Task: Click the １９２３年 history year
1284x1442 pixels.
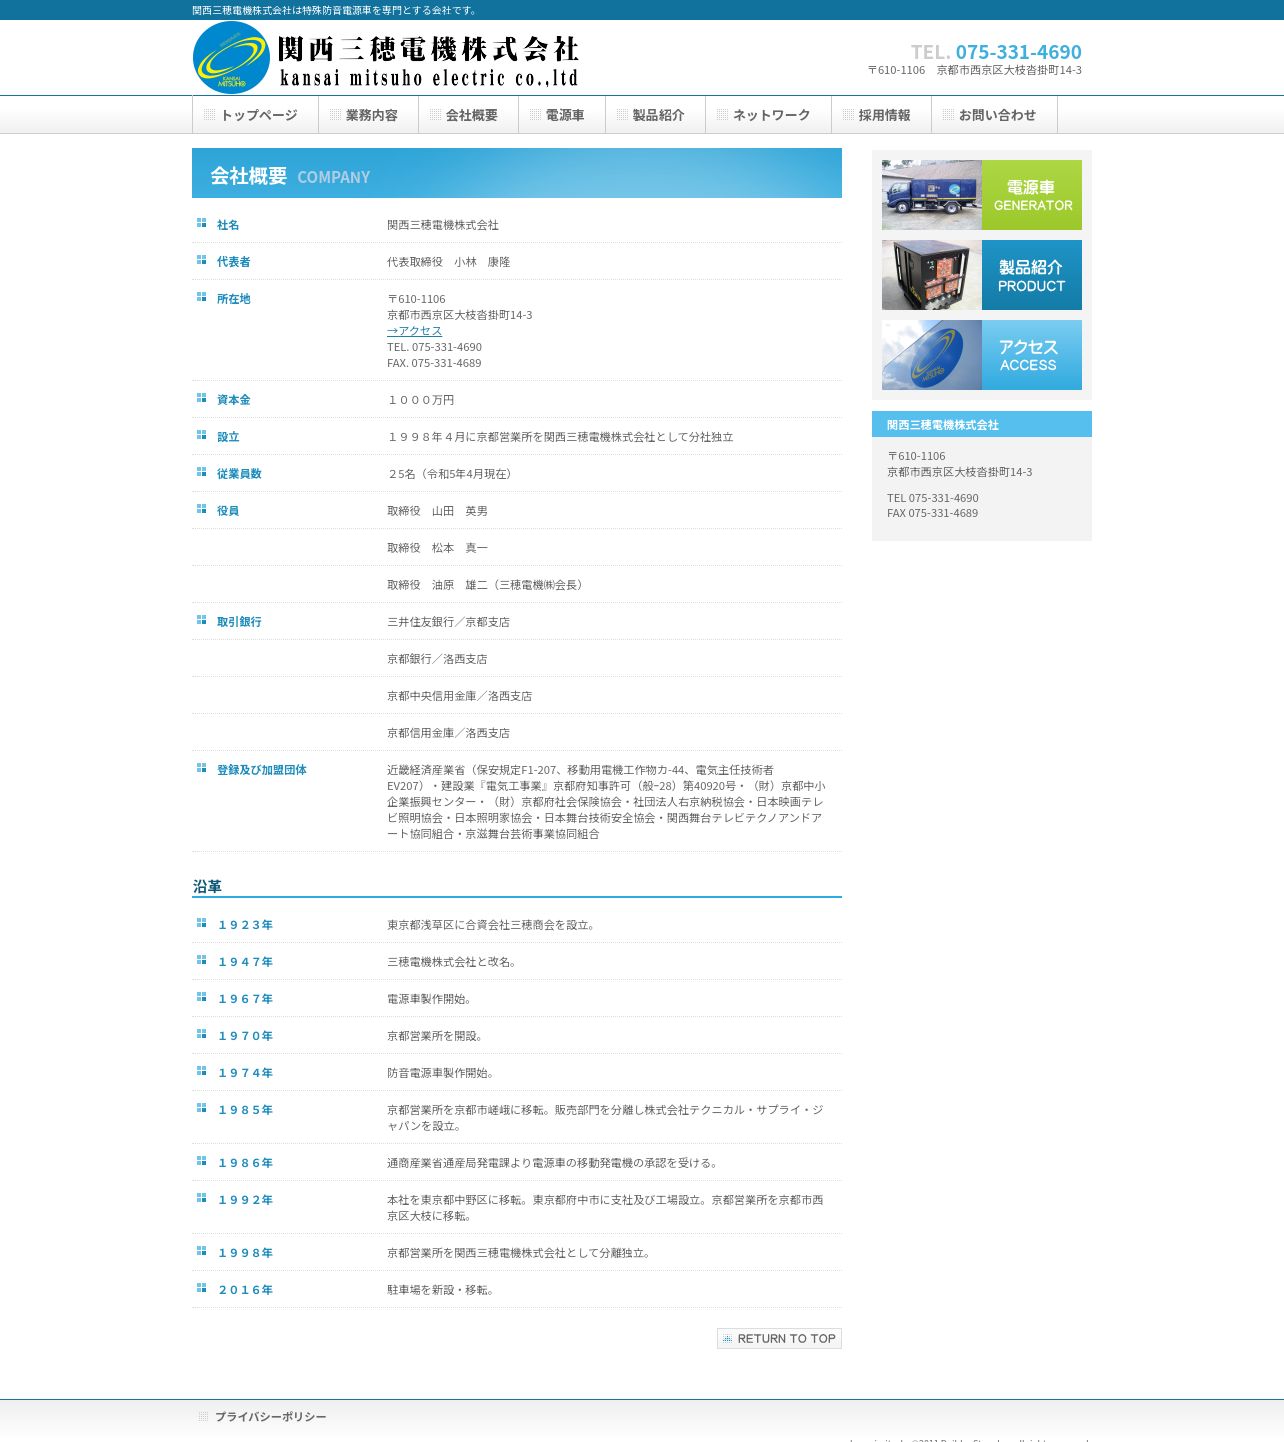Action: [x=245, y=925]
